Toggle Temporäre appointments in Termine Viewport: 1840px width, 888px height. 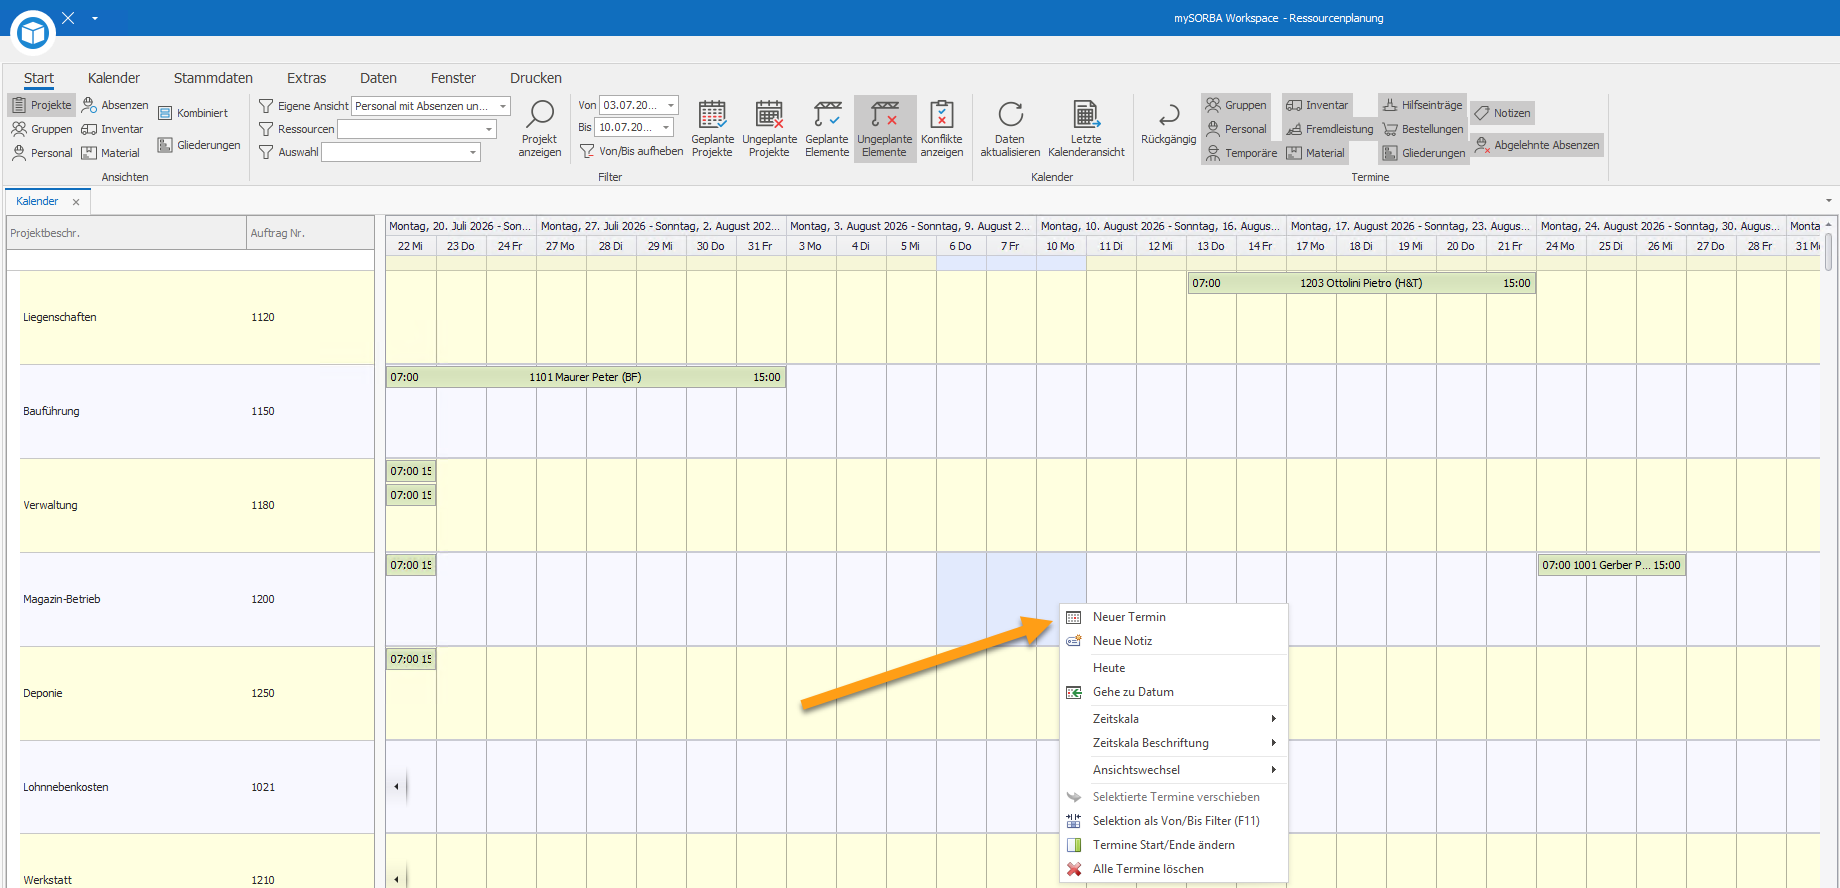(x=1241, y=153)
